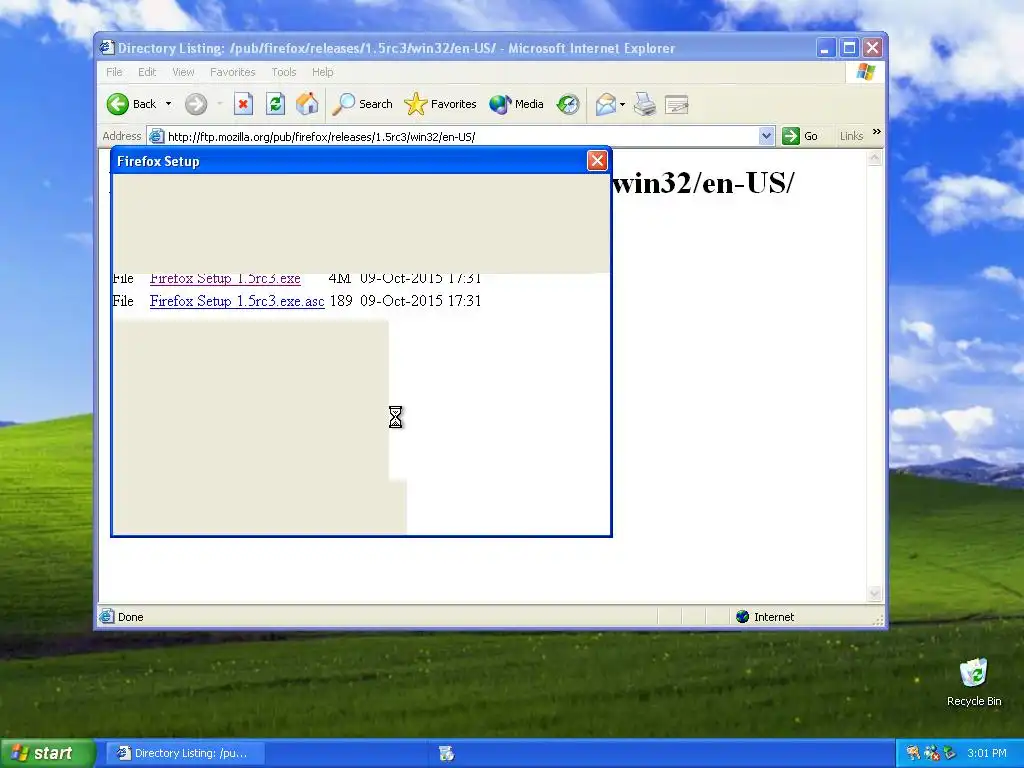1024x768 pixels.
Task: Click the 'File' label in the .asc row
Action: tap(123, 301)
